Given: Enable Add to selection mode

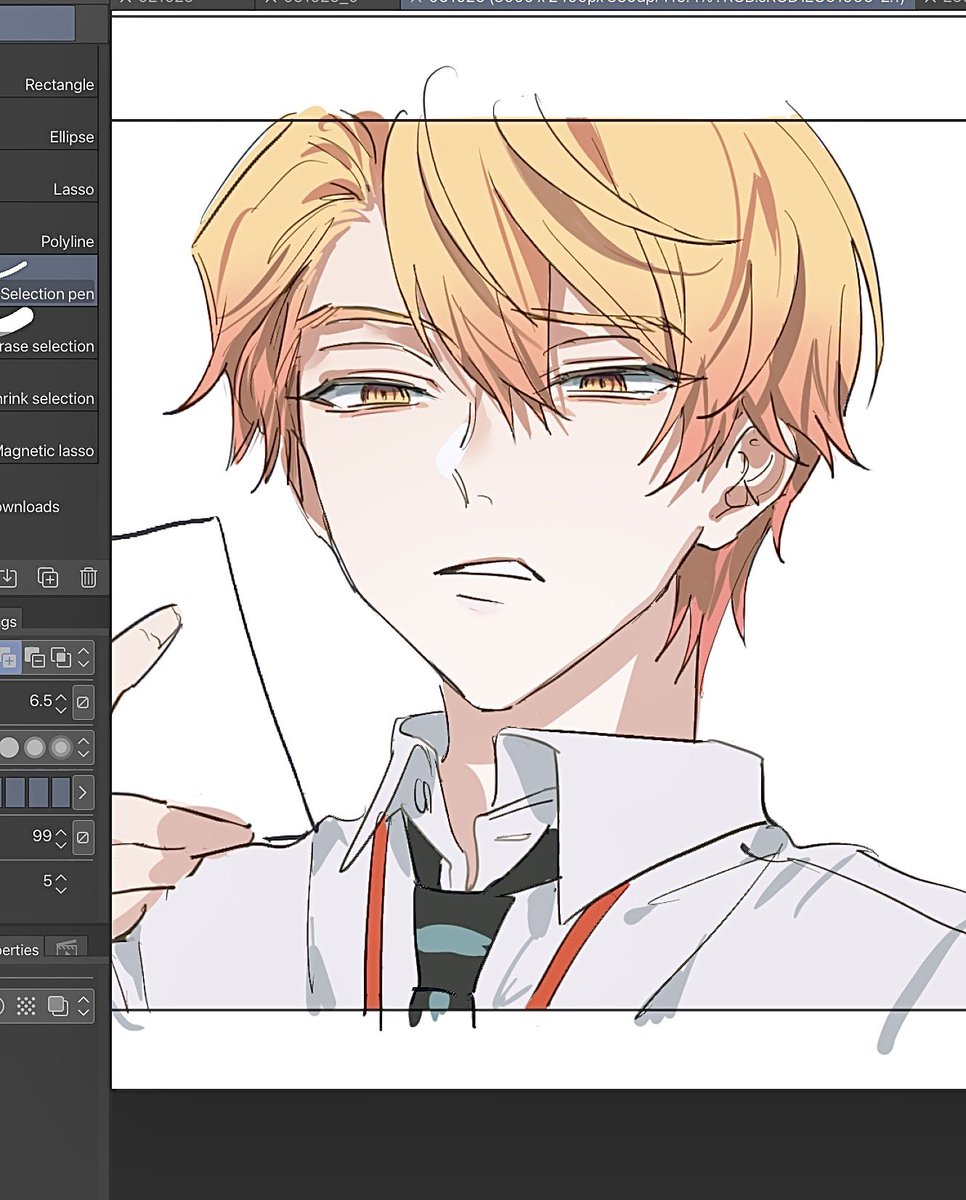Looking at the screenshot, I should [9, 658].
